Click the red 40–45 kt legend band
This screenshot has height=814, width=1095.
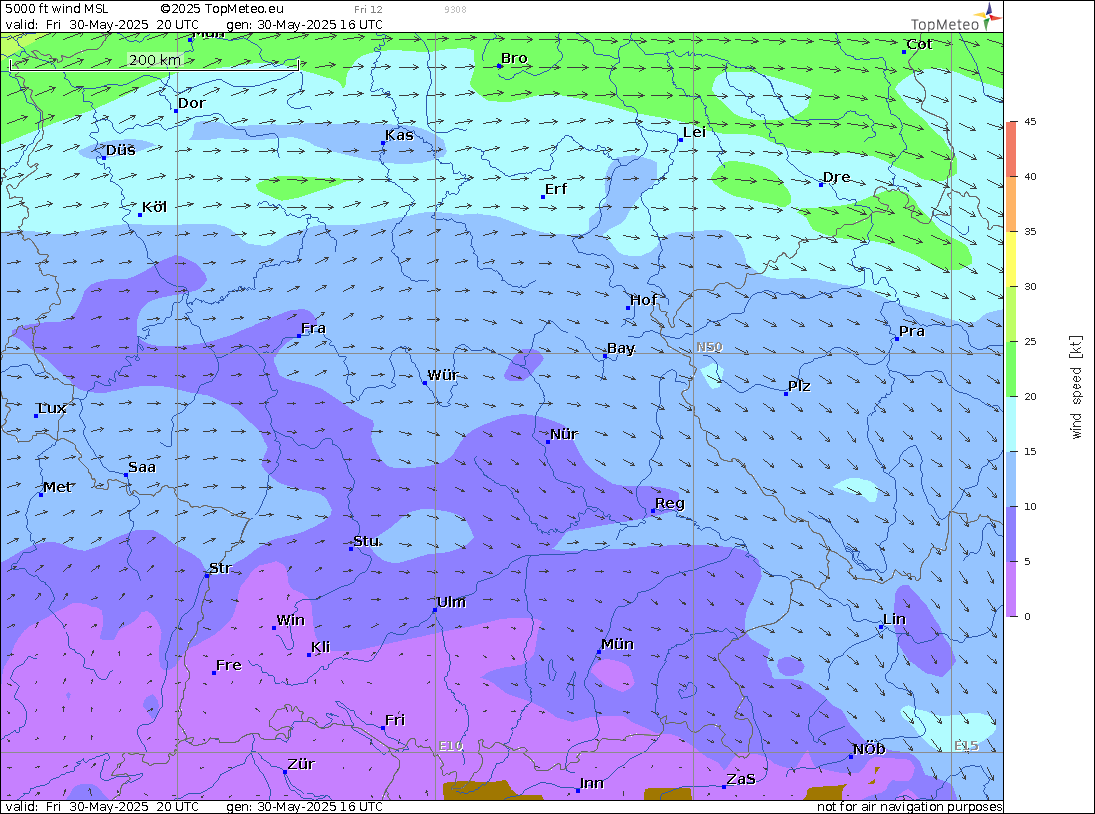point(1012,149)
